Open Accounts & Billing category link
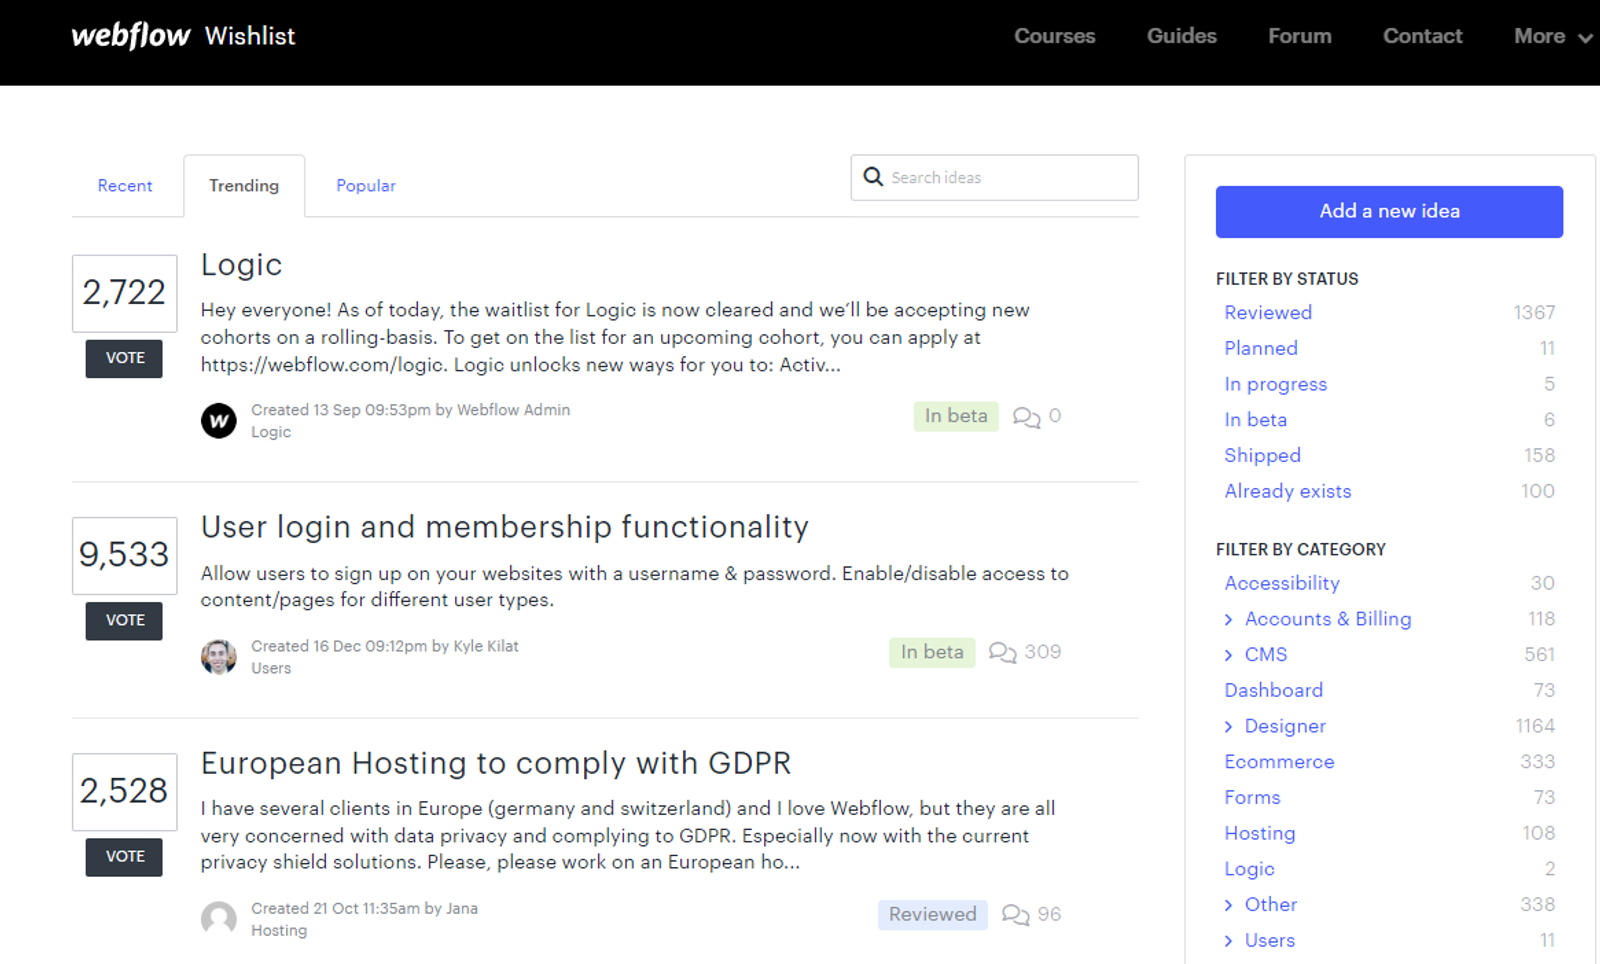 point(1328,620)
